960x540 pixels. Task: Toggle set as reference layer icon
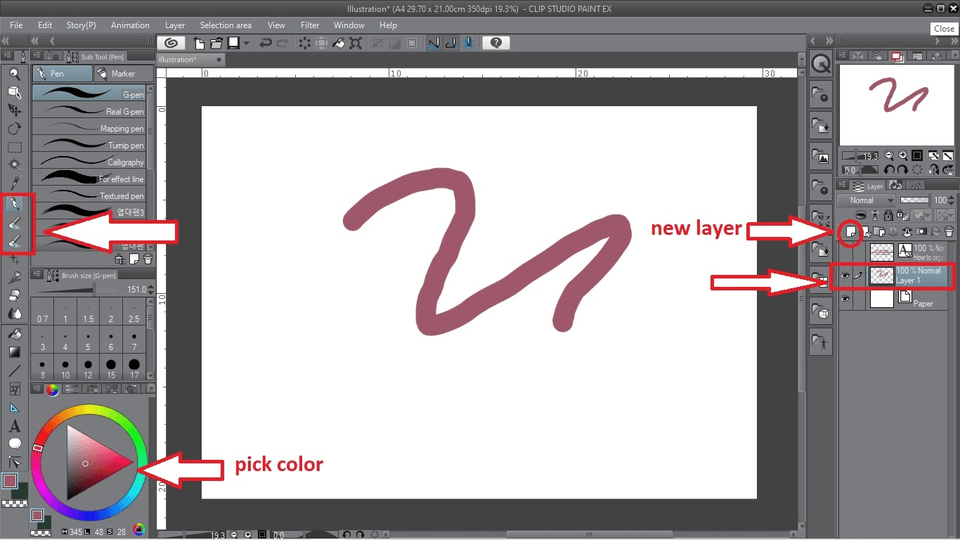tap(875, 215)
